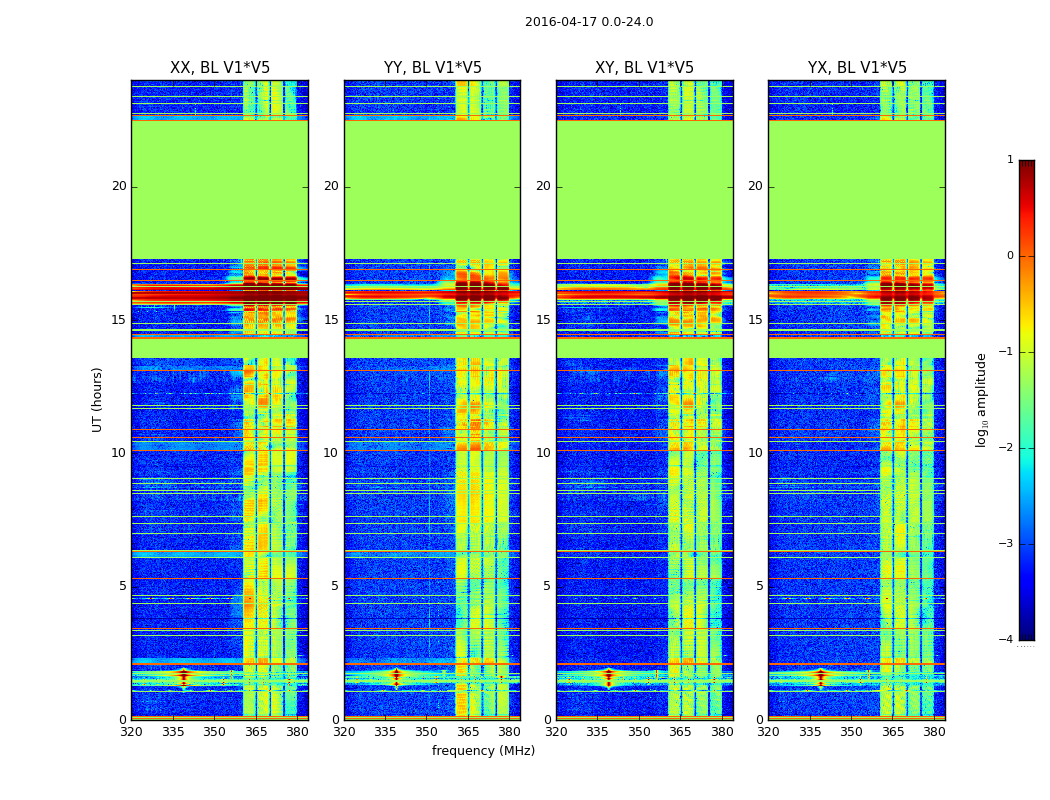The image size is (1050, 800).
Task: Pick the dark blue bottom of colorbar
Action: [1026, 634]
